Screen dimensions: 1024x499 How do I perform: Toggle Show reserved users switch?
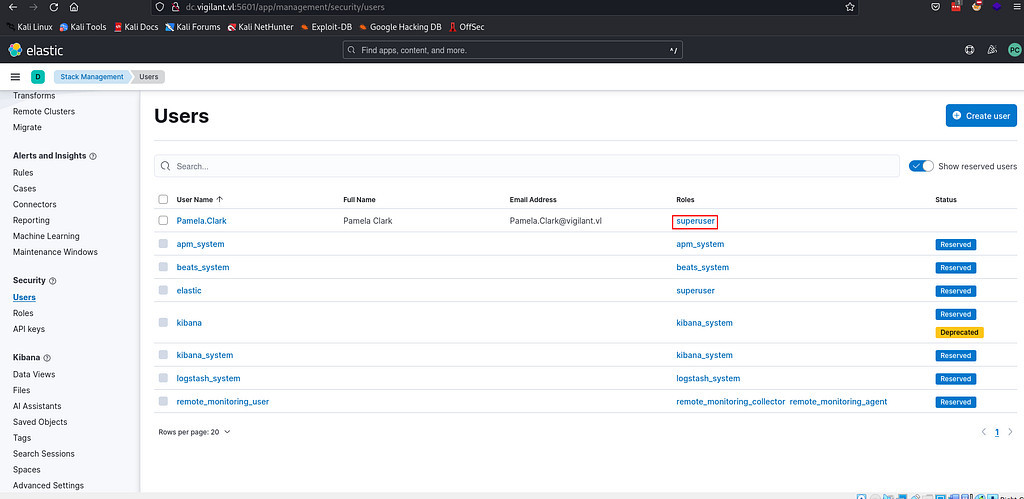pos(921,166)
